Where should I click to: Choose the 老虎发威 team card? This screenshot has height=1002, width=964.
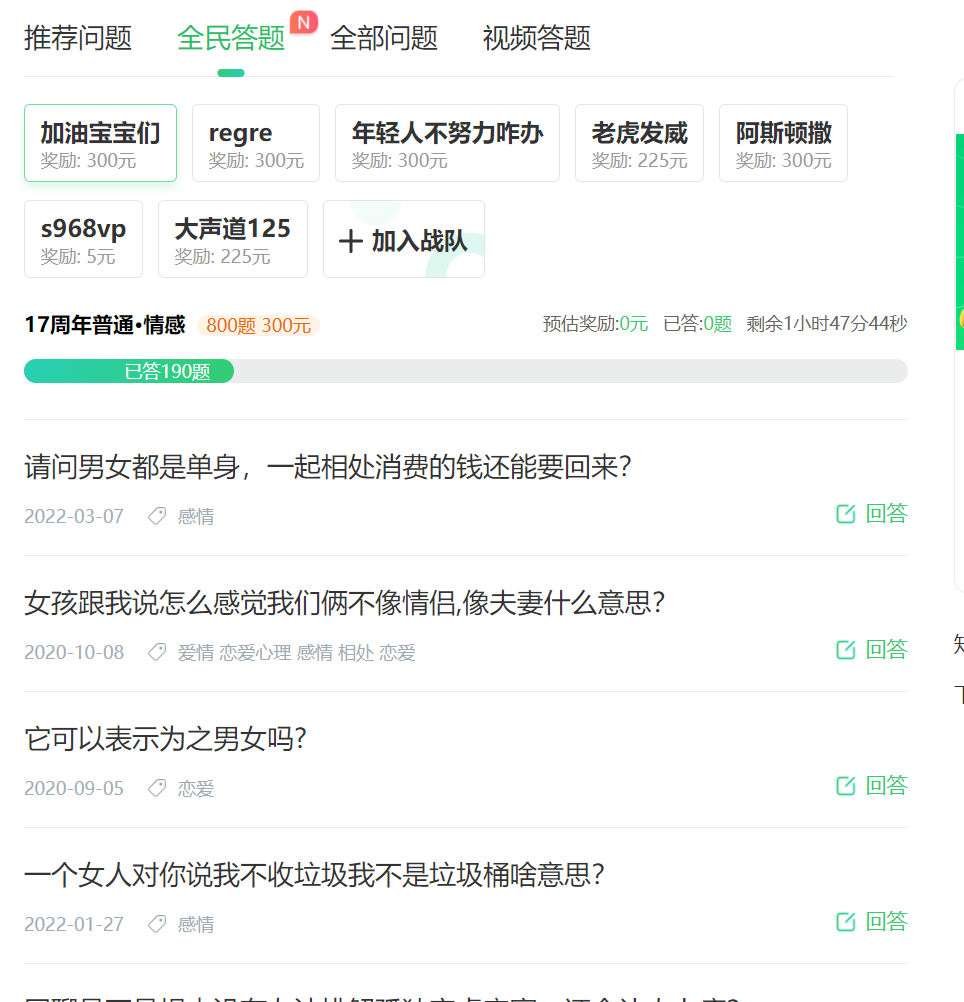pyautogui.click(x=639, y=142)
